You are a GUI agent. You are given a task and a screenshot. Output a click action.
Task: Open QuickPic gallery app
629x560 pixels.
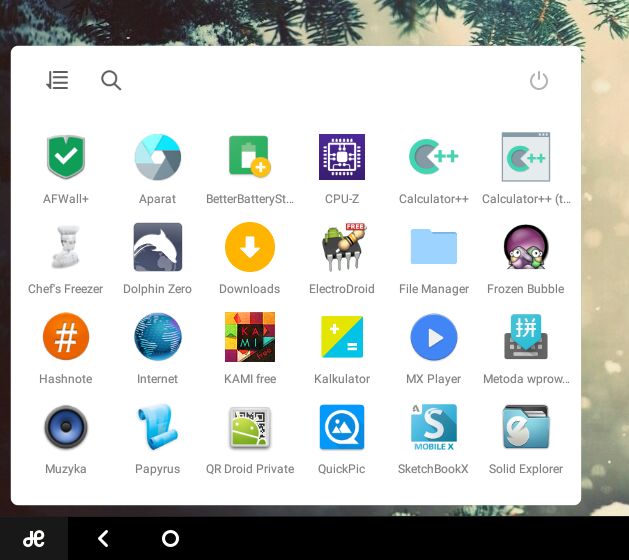pos(342,426)
